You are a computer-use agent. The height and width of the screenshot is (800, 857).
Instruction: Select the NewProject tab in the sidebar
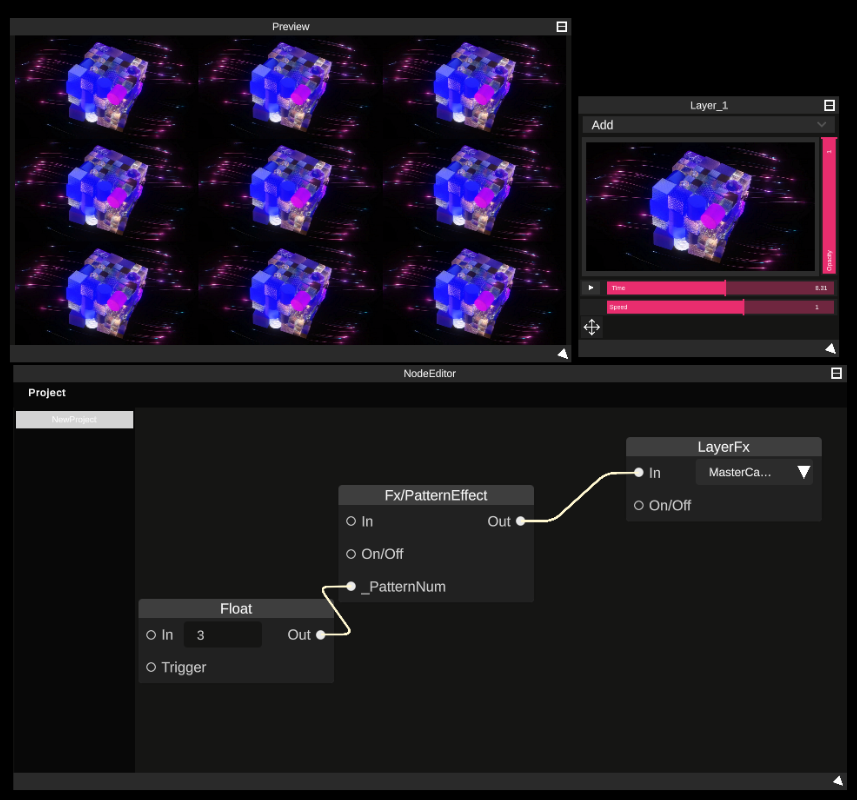point(74,419)
